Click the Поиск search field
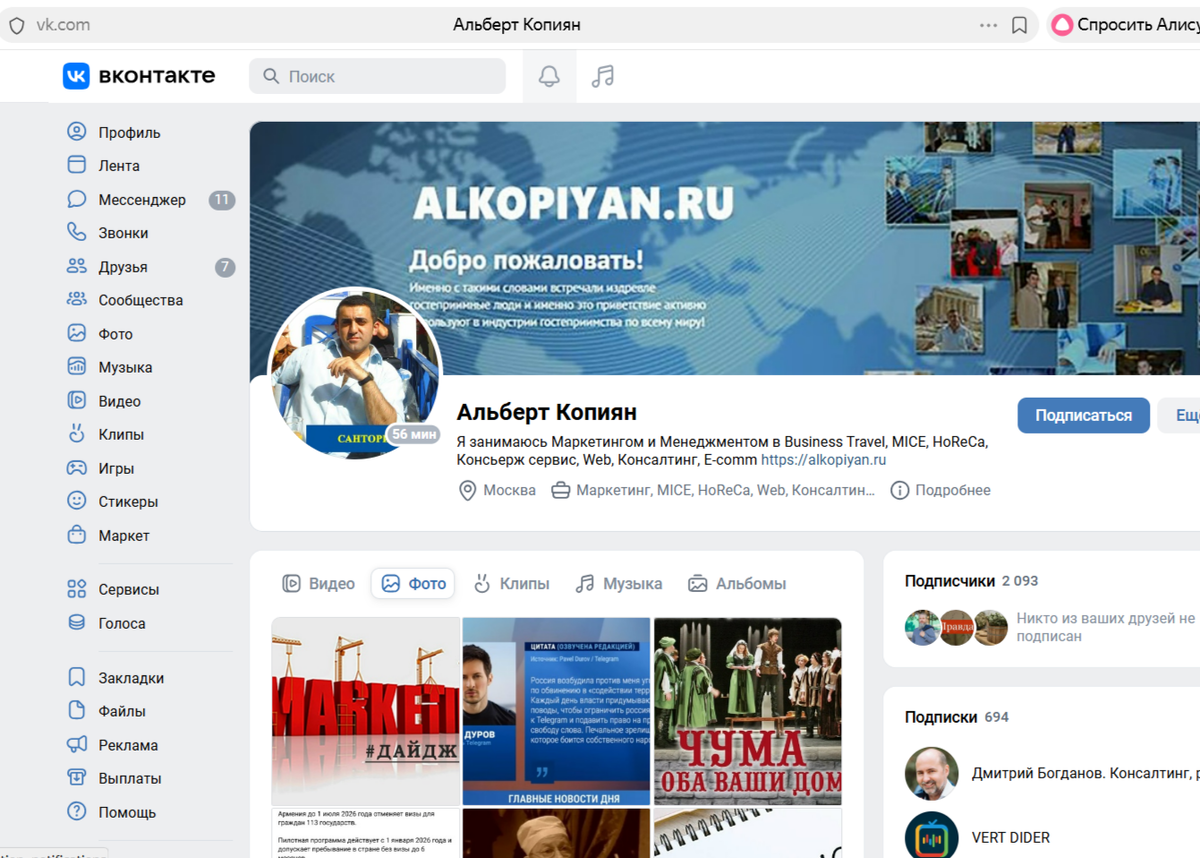The width and height of the screenshot is (1200, 858). click(377, 76)
